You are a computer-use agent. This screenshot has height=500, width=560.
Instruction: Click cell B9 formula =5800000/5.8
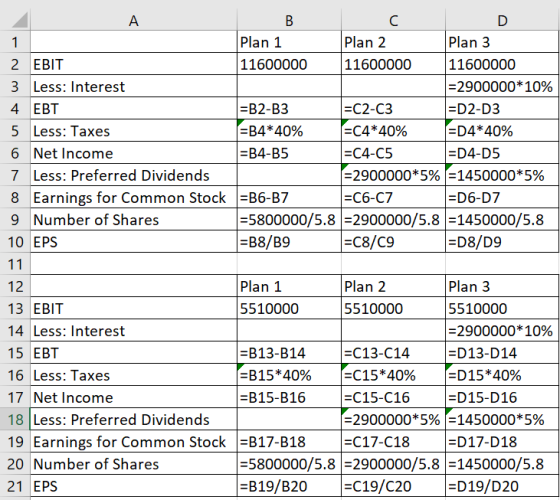pyautogui.click(x=289, y=219)
